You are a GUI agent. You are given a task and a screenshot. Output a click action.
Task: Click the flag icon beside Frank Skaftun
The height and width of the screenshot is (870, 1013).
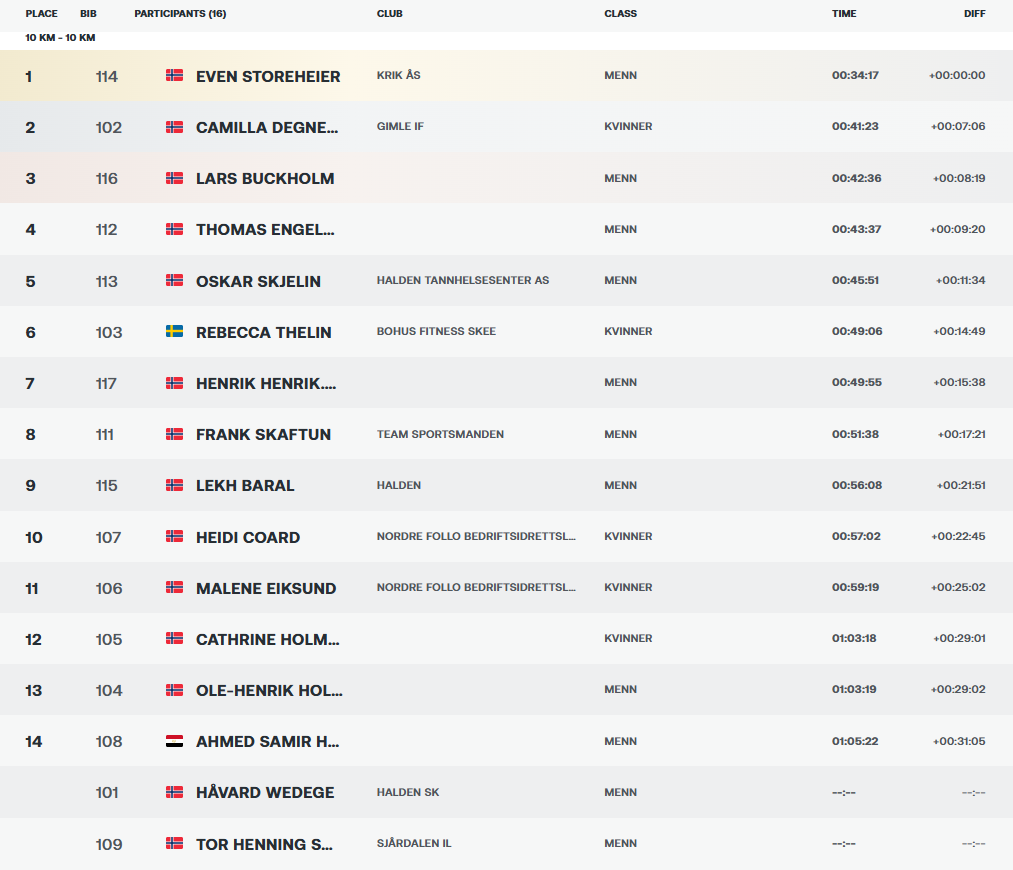(x=174, y=434)
